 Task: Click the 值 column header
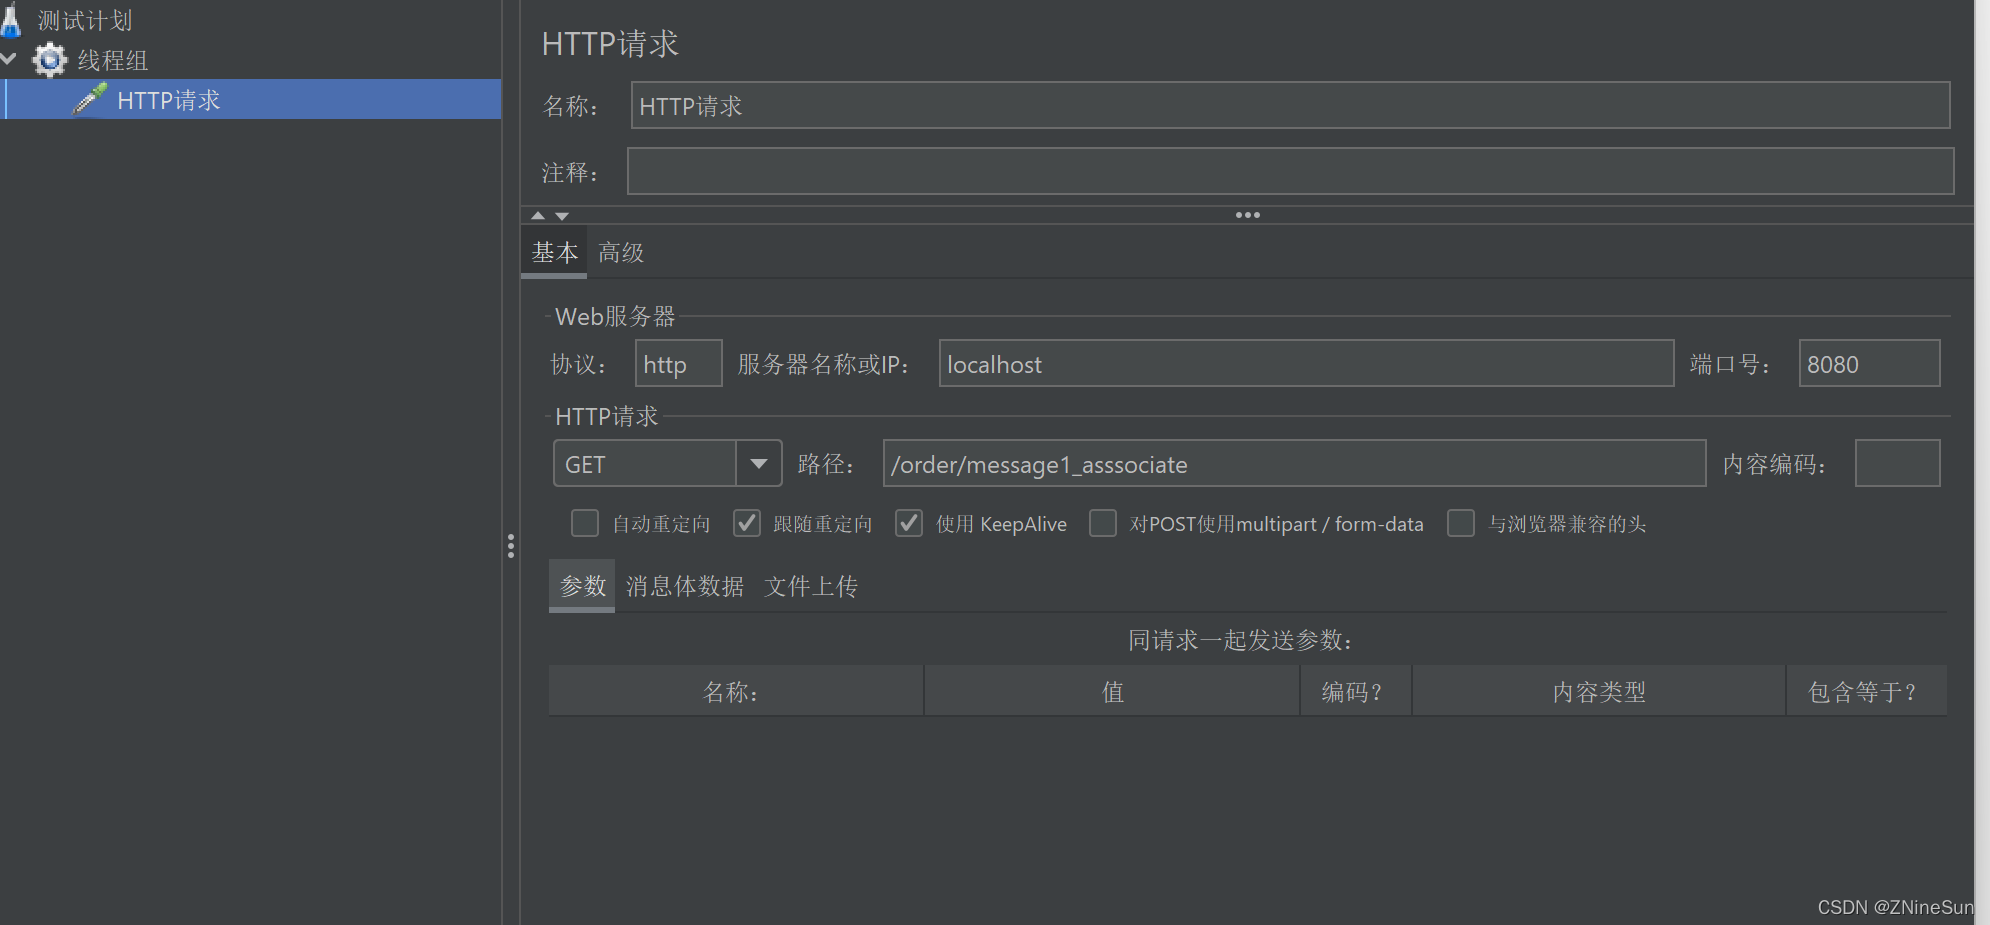pos(1112,691)
